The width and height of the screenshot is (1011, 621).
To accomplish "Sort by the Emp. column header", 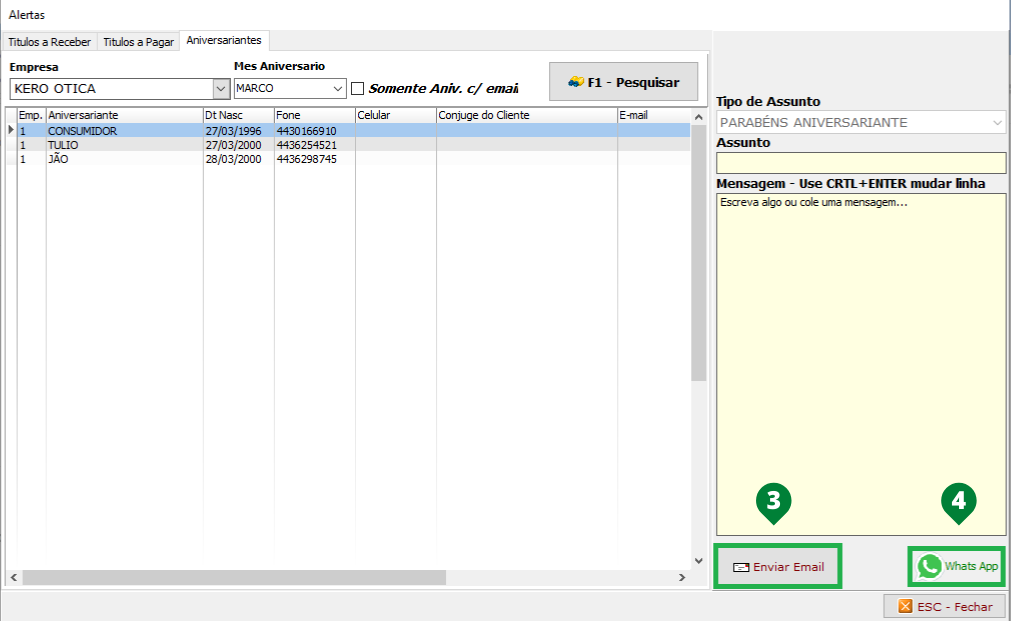I will point(30,115).
